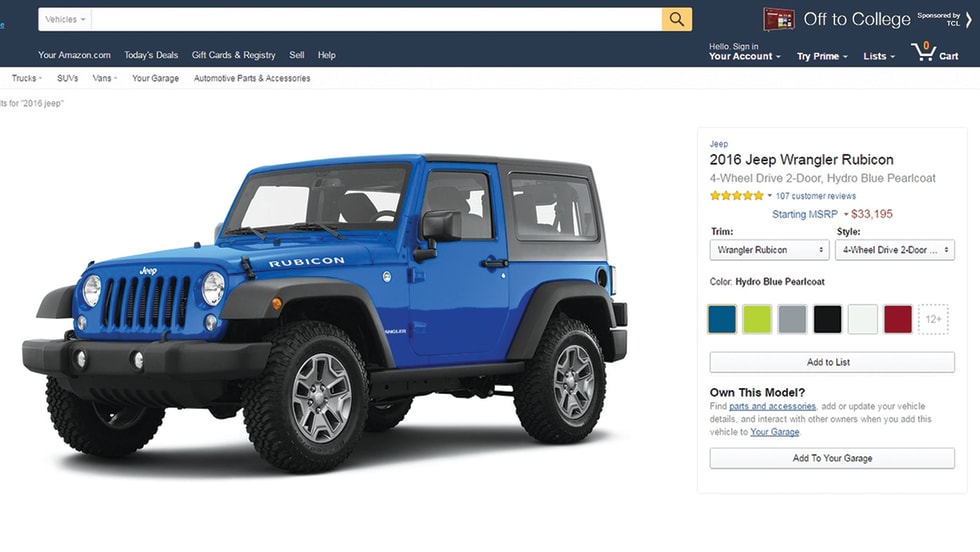Image resolution: width=980 pixels, height=552 pixels.
Task: Open the Vehicles search category dropdown
Action: click(x=65, y=19)
